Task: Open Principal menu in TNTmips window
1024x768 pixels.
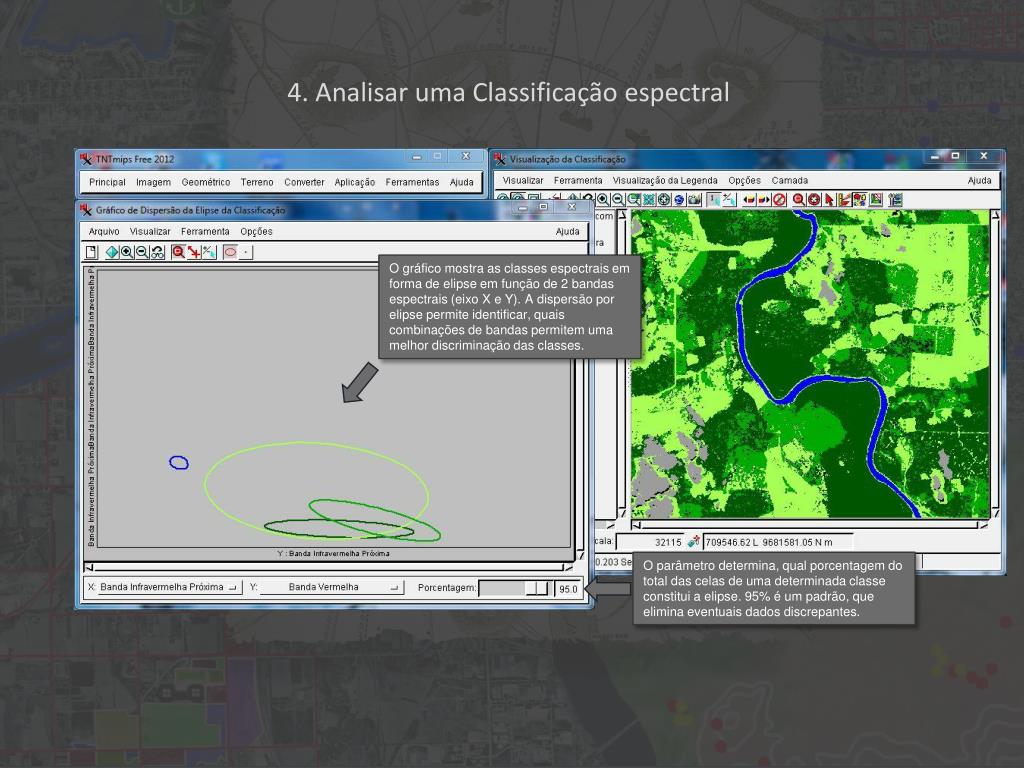Action: click(107, 182)
